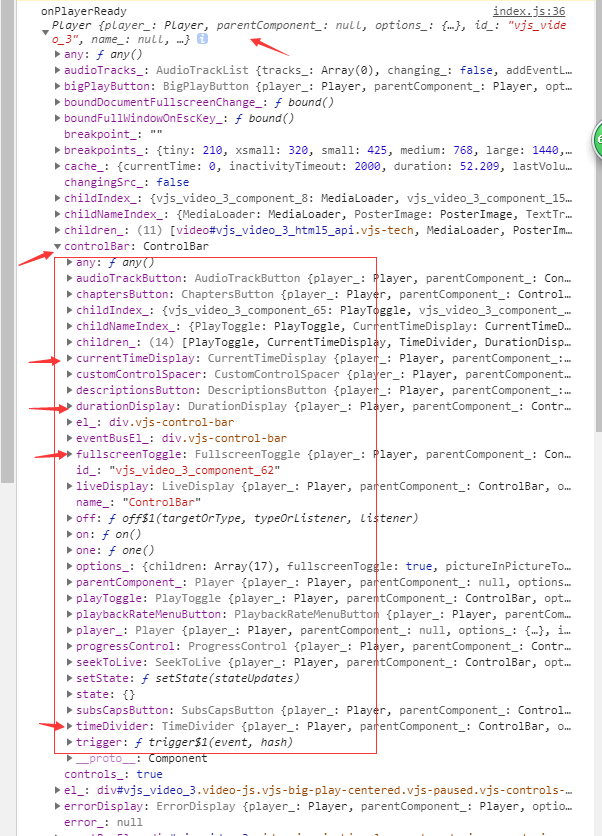Expand the bigPlayButton property
602x836 pixels.
tap(58, 86)
